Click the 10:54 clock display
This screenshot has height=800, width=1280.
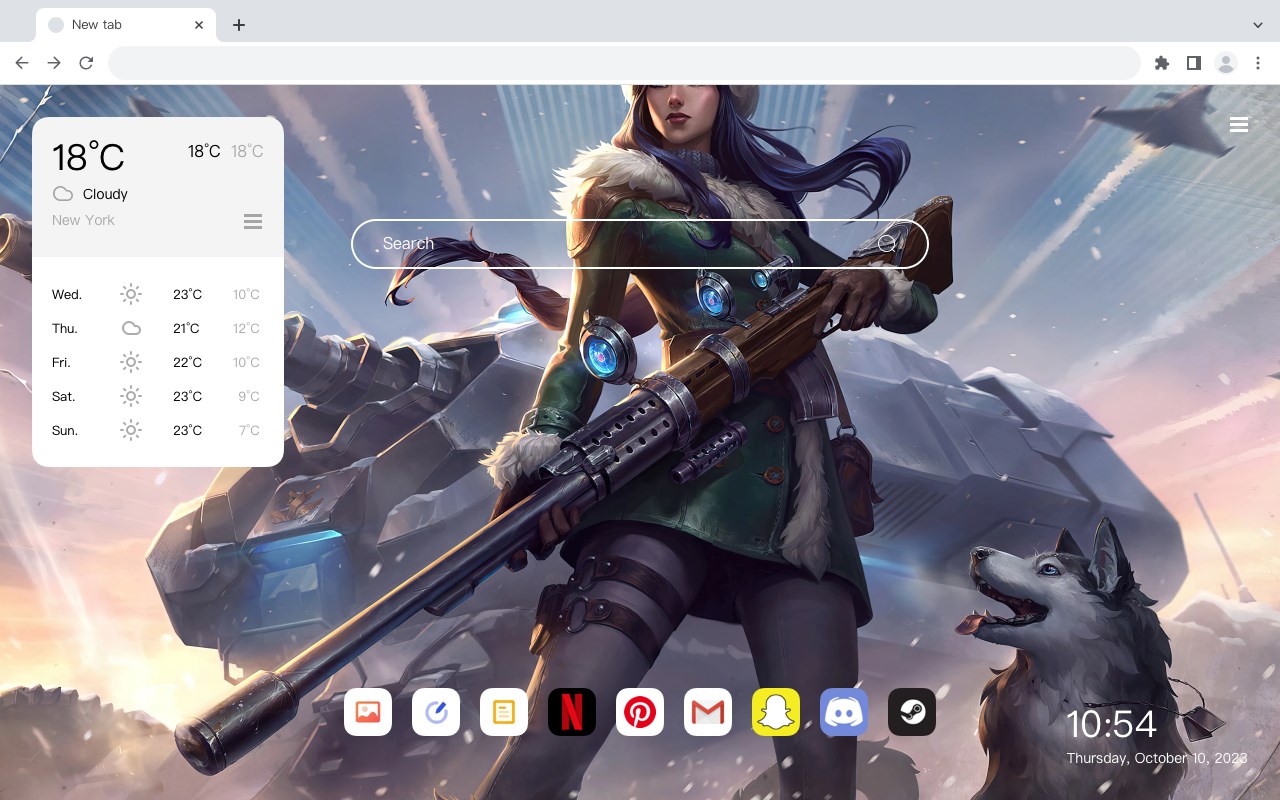(1111, 724)
